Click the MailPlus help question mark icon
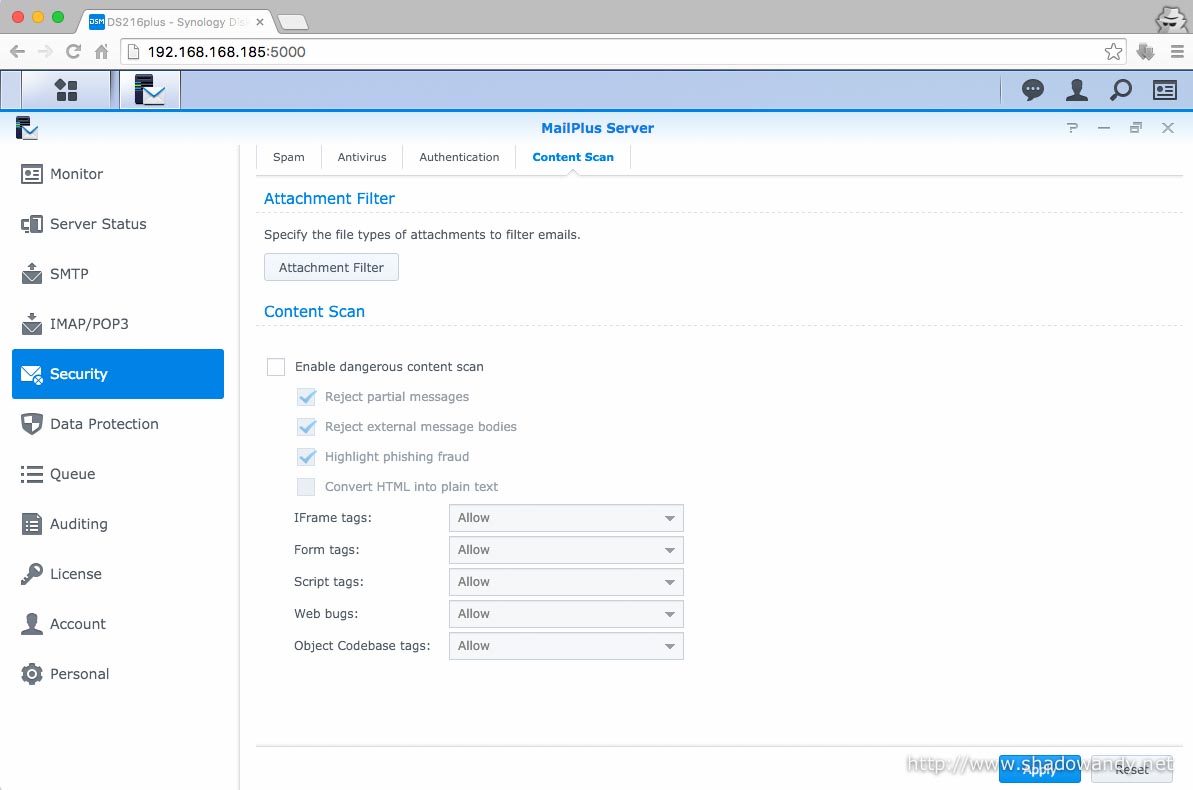 click(1073, 128)
